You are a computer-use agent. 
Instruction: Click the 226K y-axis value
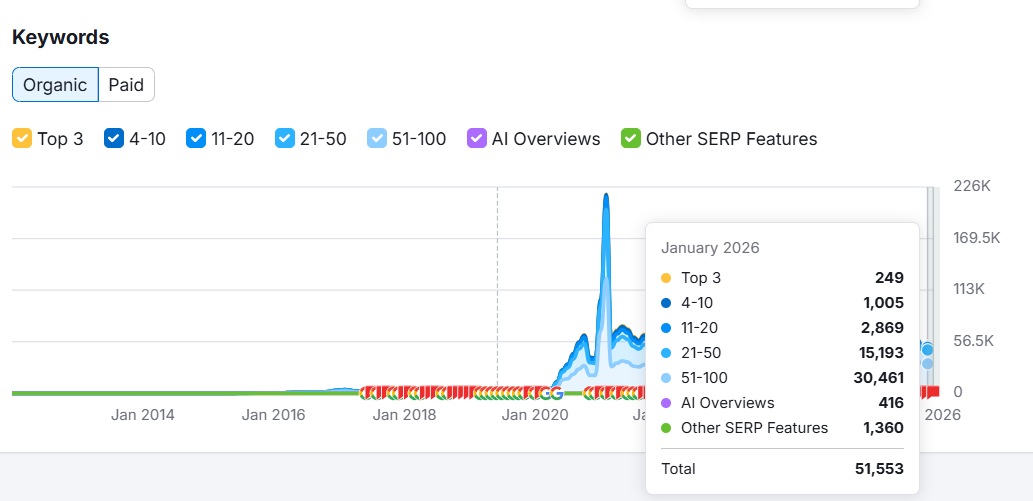(x=972, y=187)
